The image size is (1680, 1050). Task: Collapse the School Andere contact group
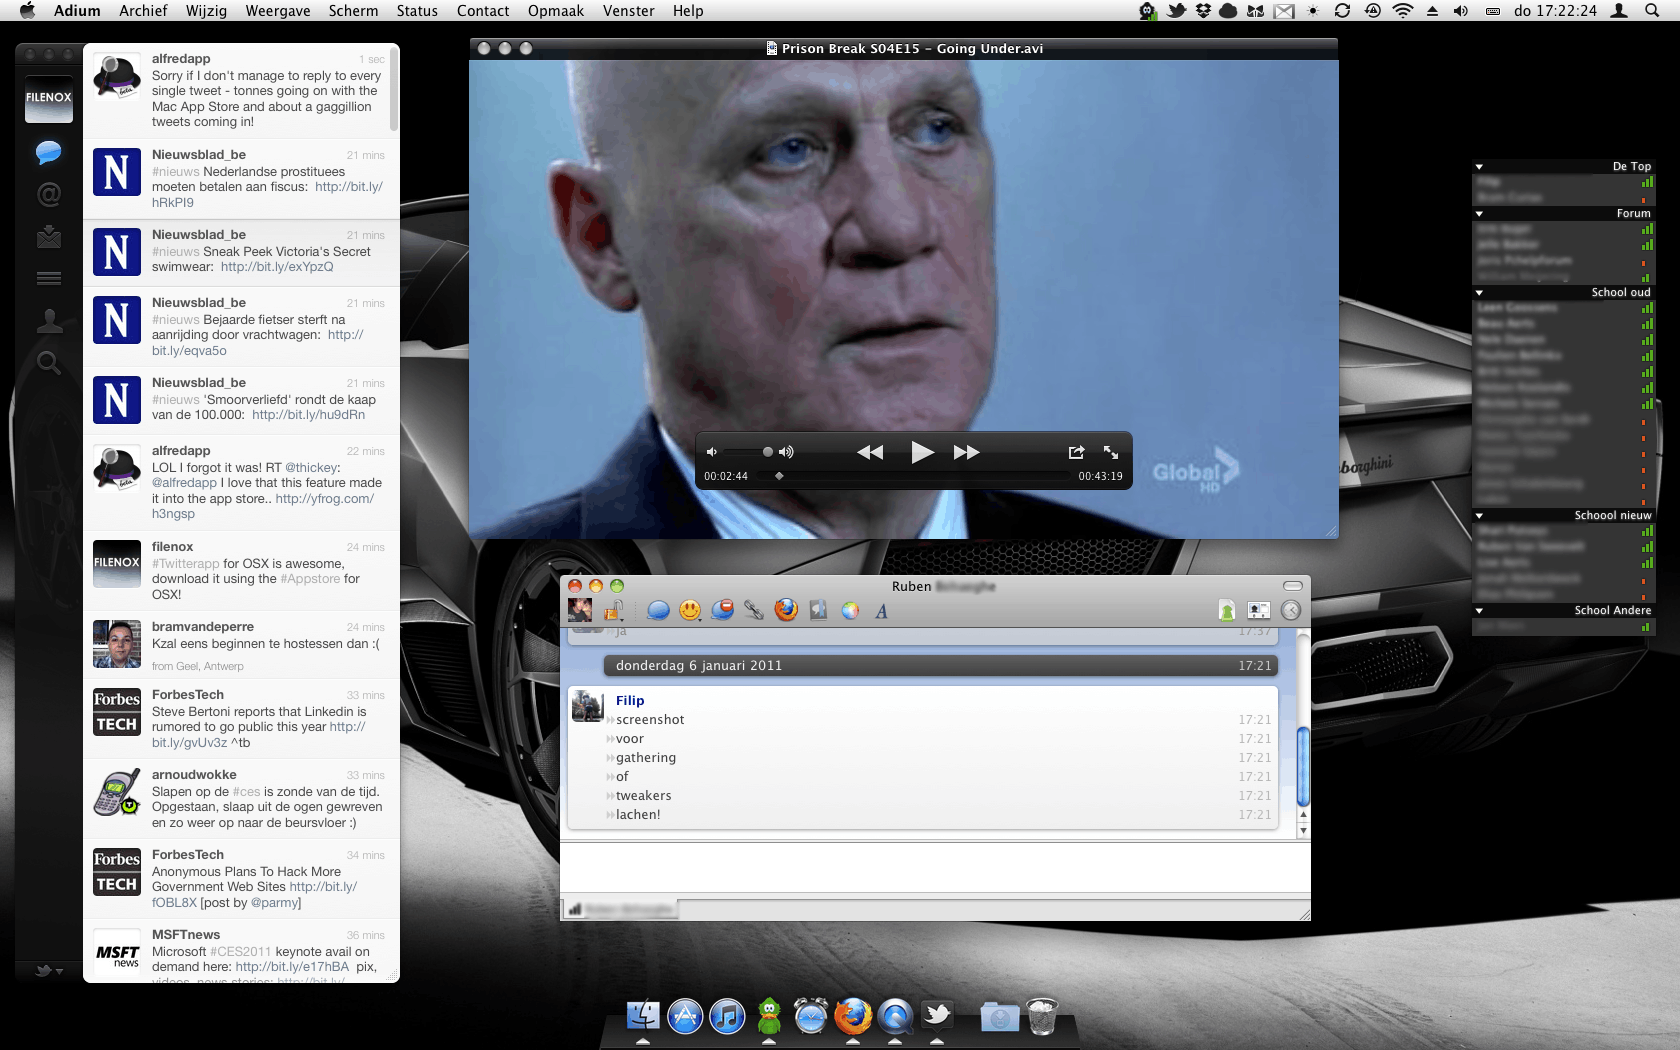1479,611
